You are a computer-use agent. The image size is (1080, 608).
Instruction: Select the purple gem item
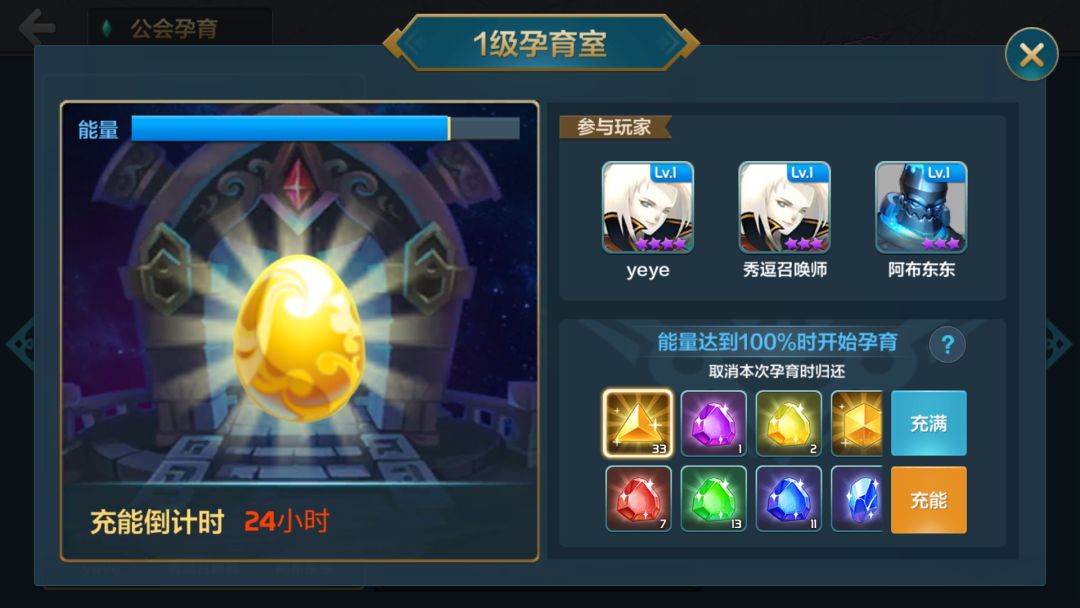point(714,423)
